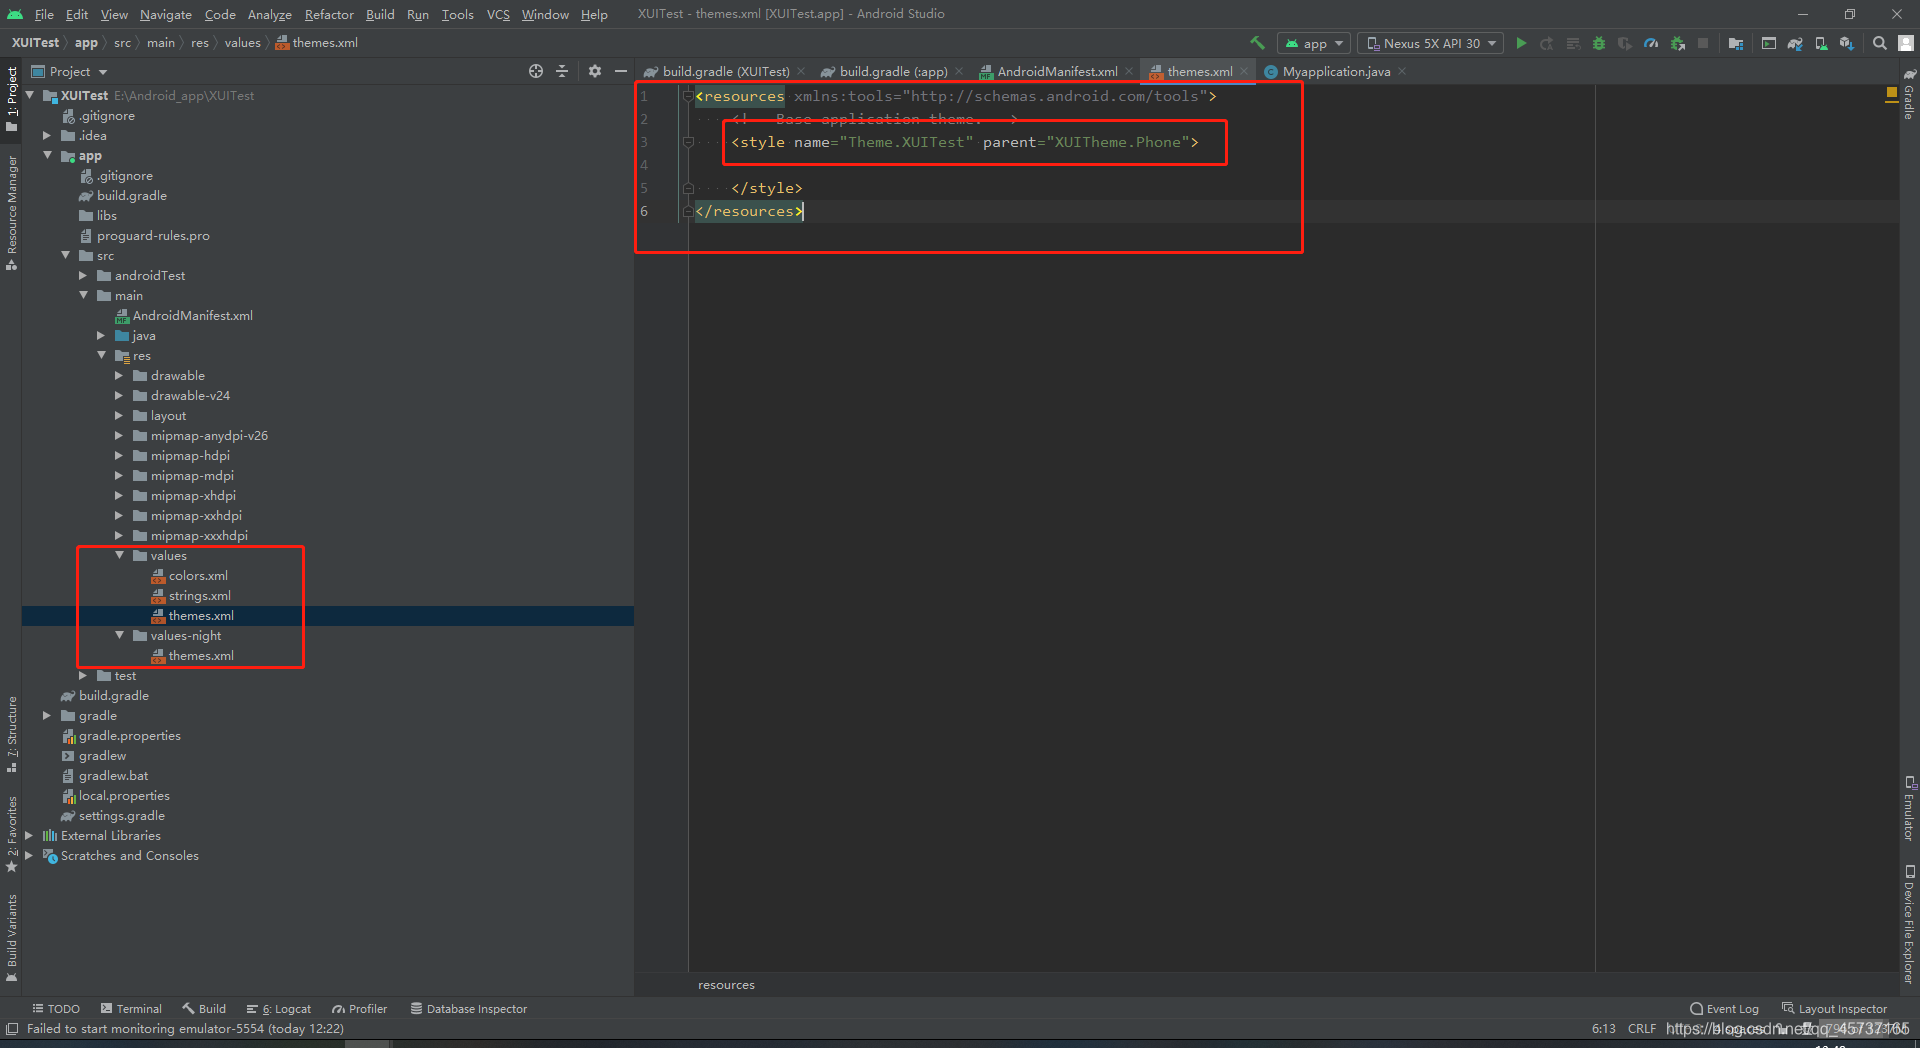Click the user account avatar icon
This screenshot has width=1920, height=1048.
1906,43
